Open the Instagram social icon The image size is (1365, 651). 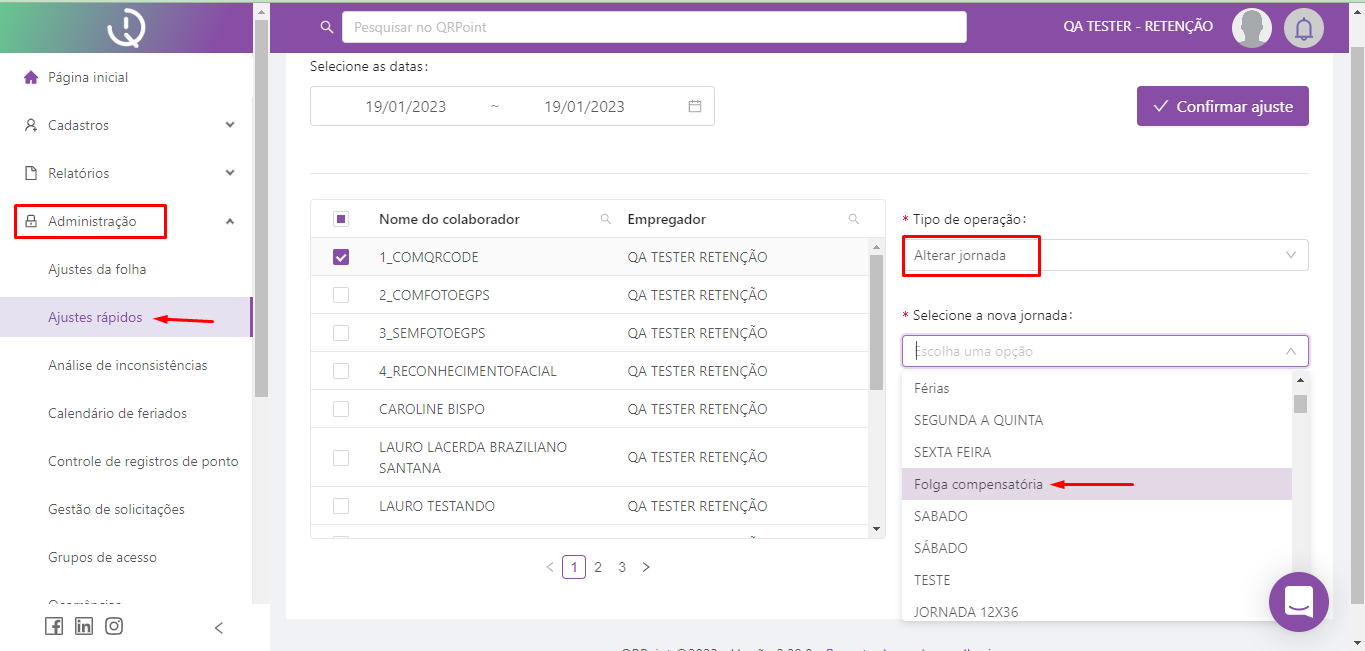[x=114, y=626]
